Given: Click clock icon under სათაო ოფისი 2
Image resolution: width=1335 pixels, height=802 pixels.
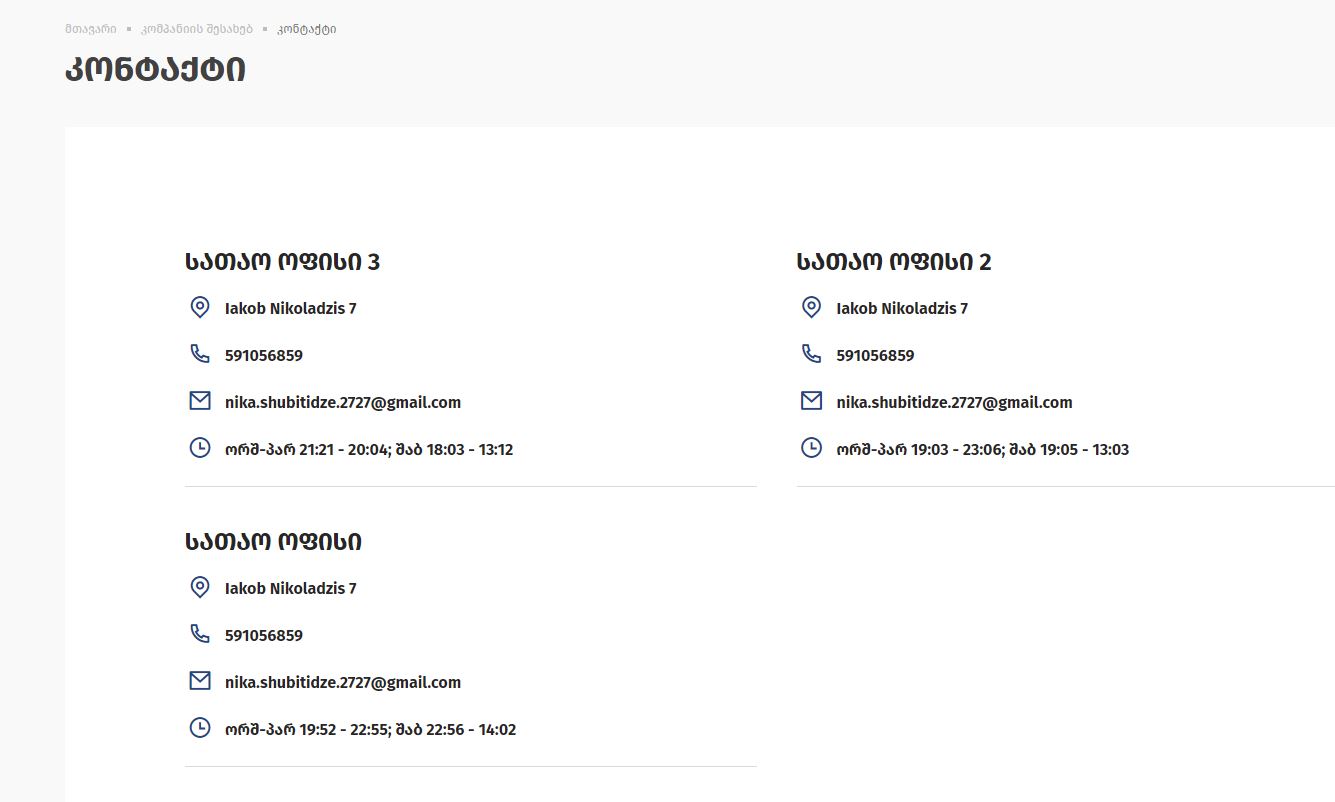Looking at the screenshot, I should (812, 448).
